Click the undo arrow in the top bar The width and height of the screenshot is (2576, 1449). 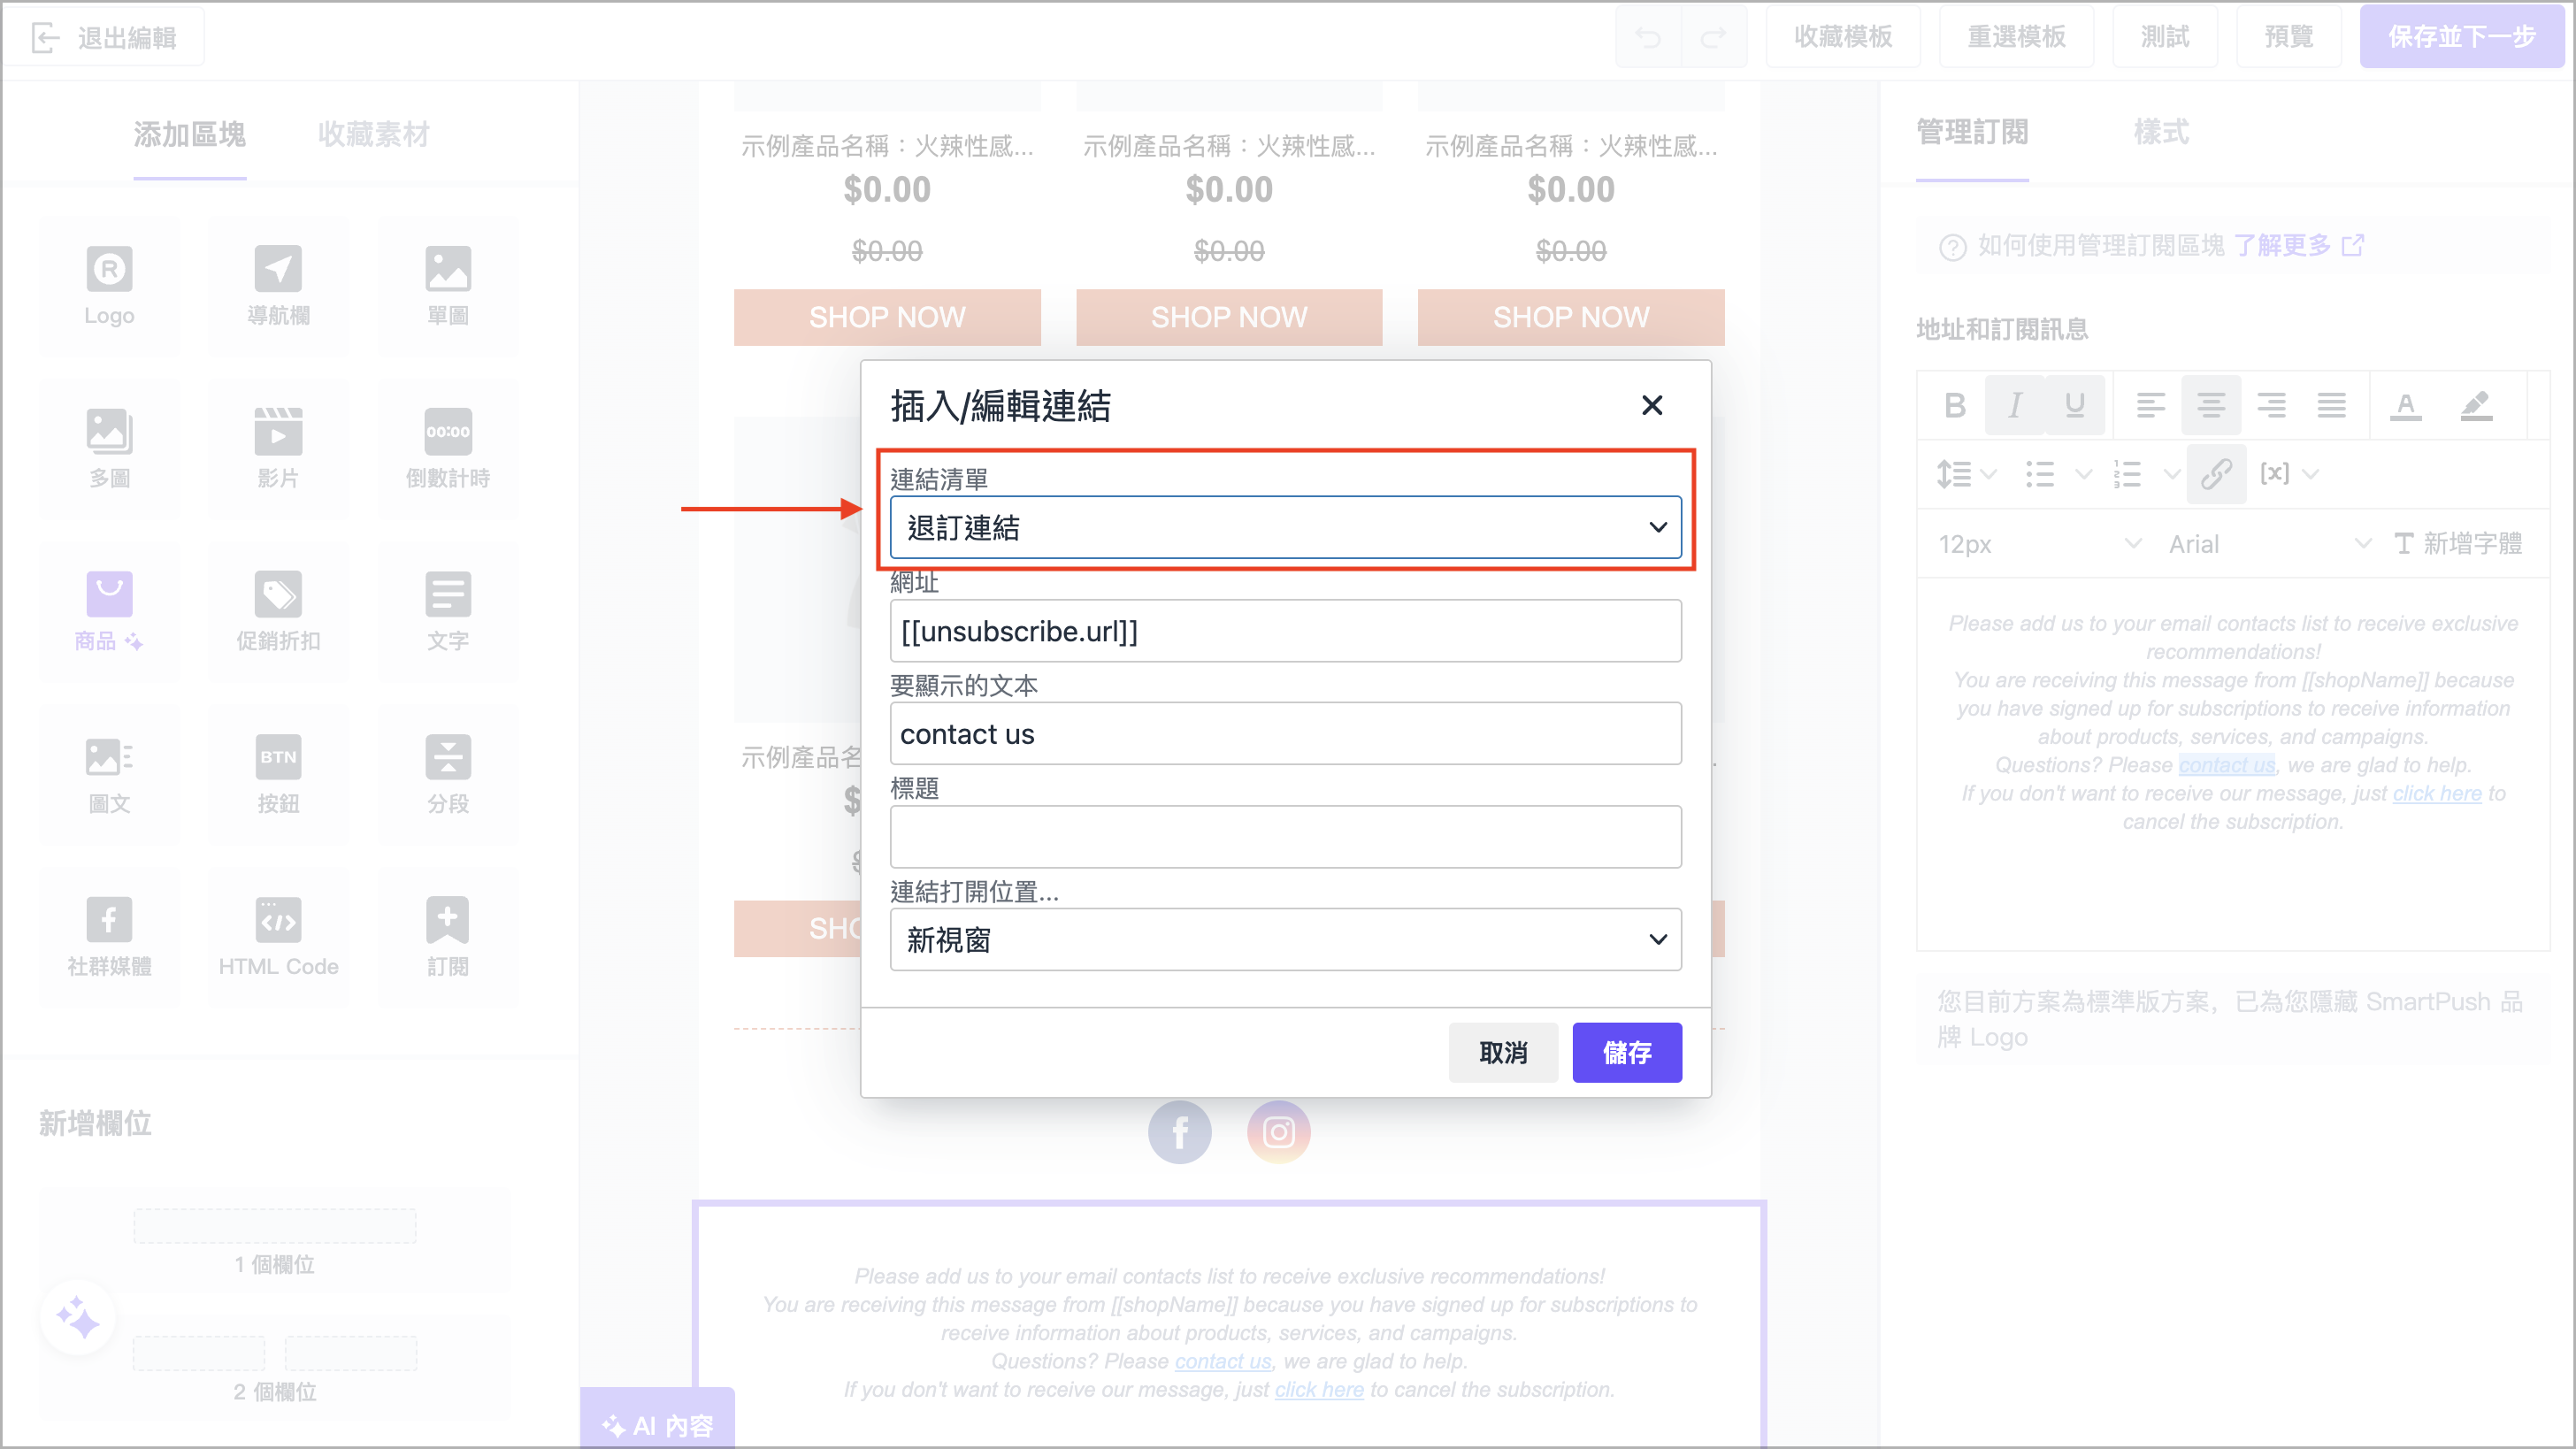click(x=1648, y=36)
